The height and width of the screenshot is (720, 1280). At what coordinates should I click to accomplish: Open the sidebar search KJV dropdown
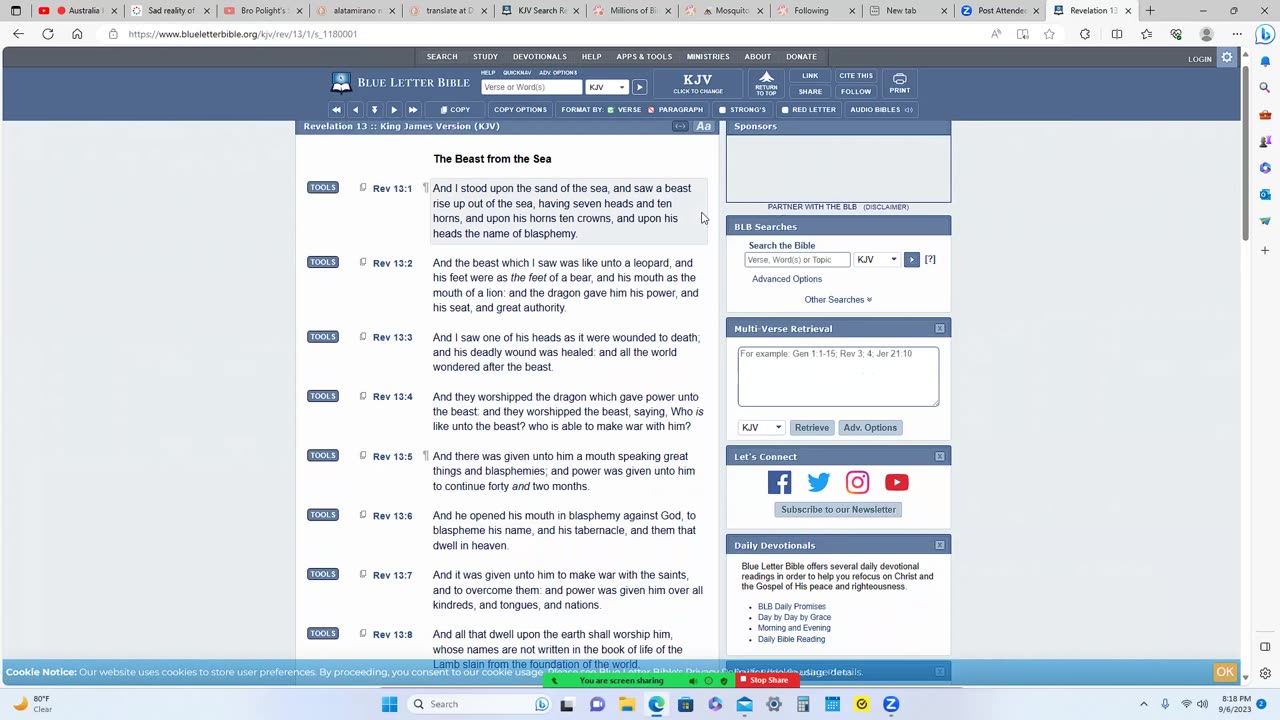[877, 260]
